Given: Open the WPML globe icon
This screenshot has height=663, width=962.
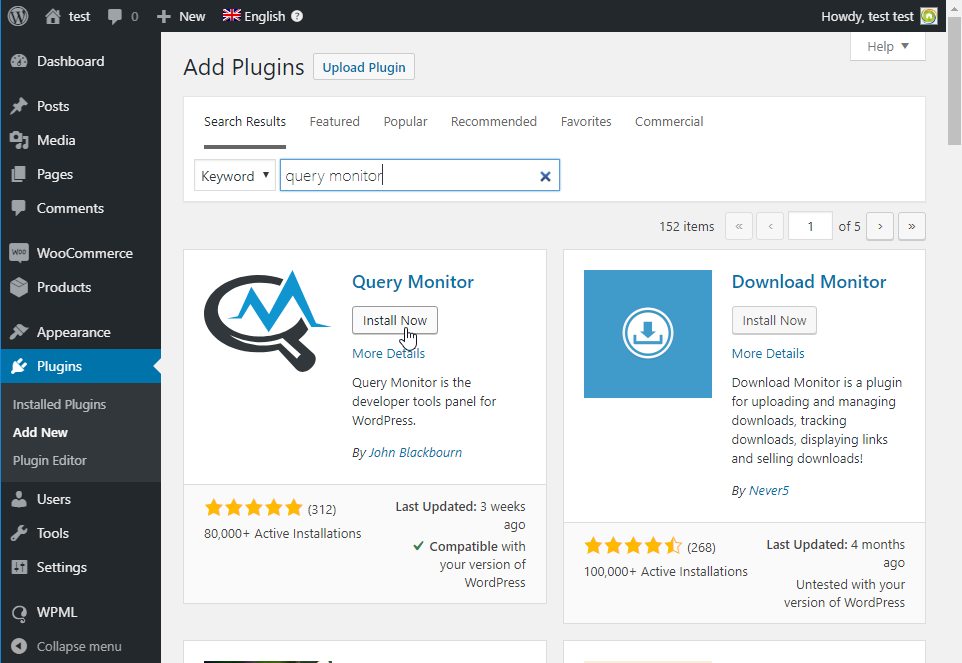Looking at the screenshot, I should click(x=22, y=611).
